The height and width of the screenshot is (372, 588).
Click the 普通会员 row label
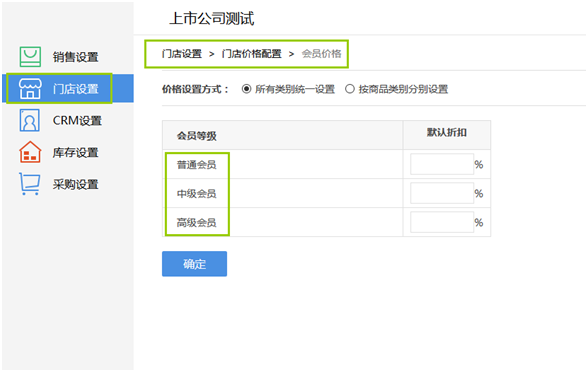196,164
